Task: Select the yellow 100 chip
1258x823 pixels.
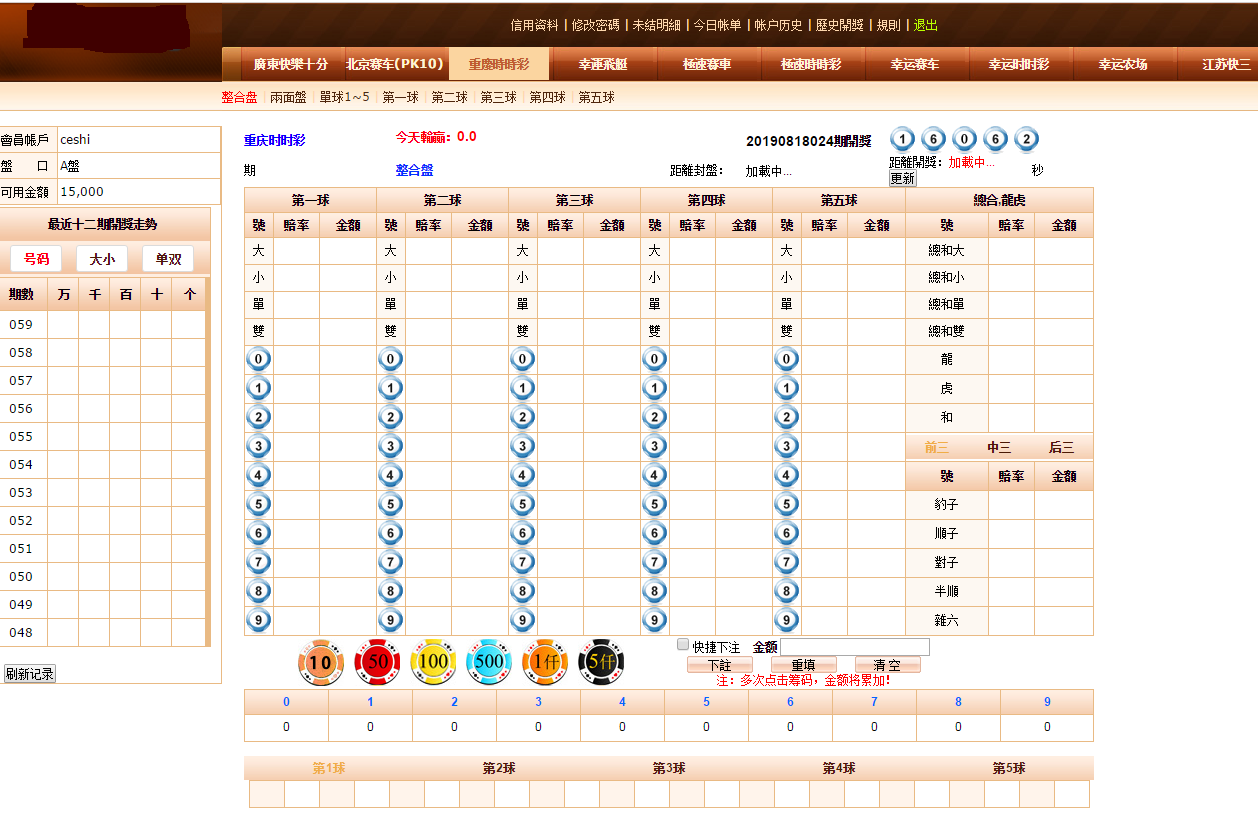Action: [432, 662]
